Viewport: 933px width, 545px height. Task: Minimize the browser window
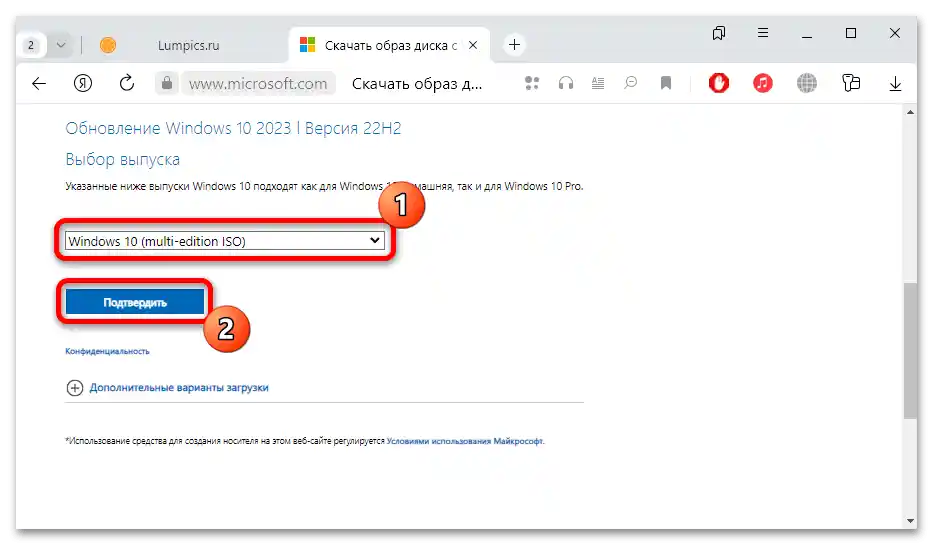click(x=807, y=35)
